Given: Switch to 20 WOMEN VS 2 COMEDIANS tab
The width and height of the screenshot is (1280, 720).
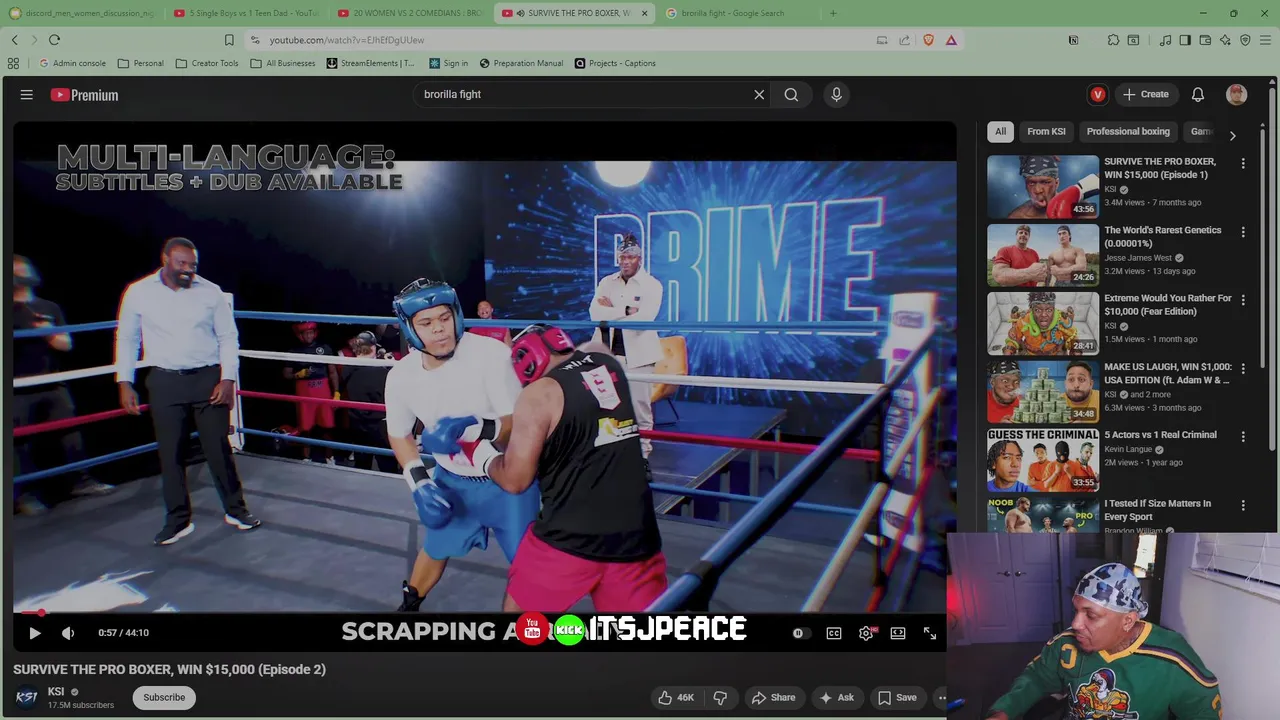Looking at the screenshot, I should [410, 13].
